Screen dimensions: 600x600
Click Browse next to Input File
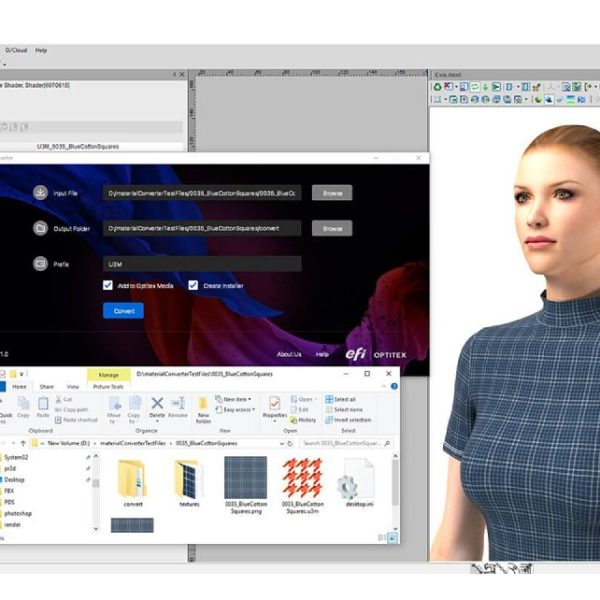click(x=331, y=193)
